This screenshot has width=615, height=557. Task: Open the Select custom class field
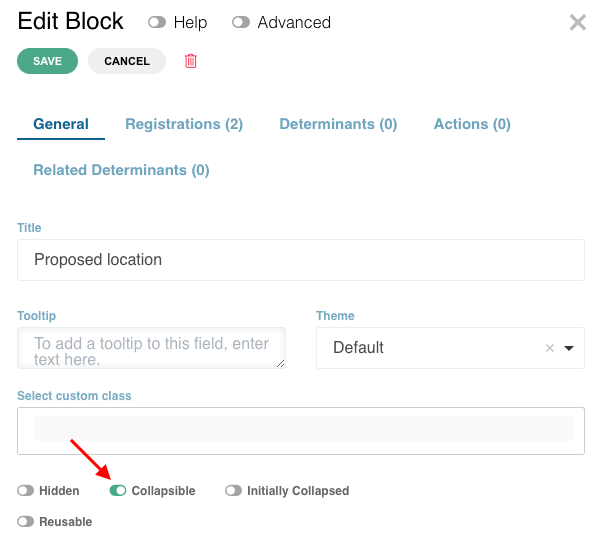(301, 431)
